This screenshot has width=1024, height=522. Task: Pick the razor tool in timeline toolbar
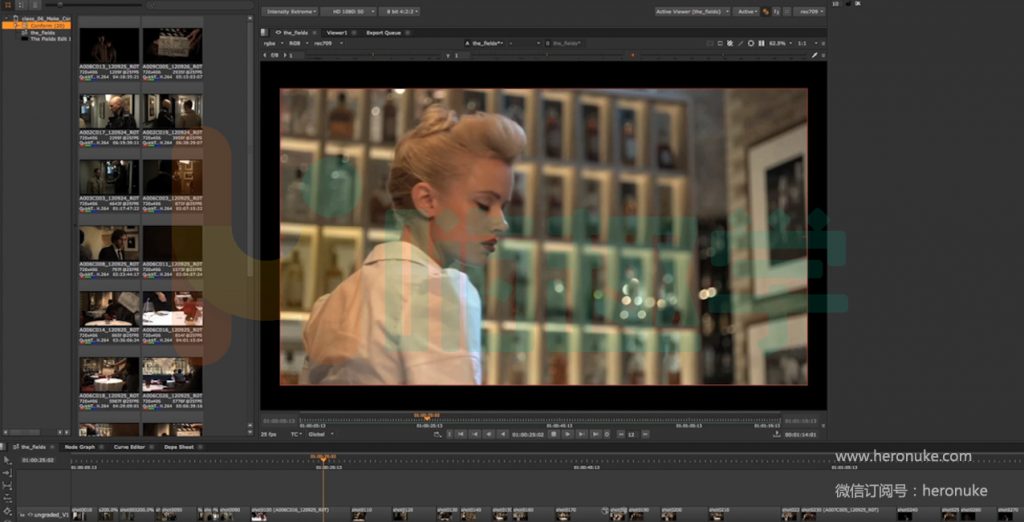tap(7, 497)
